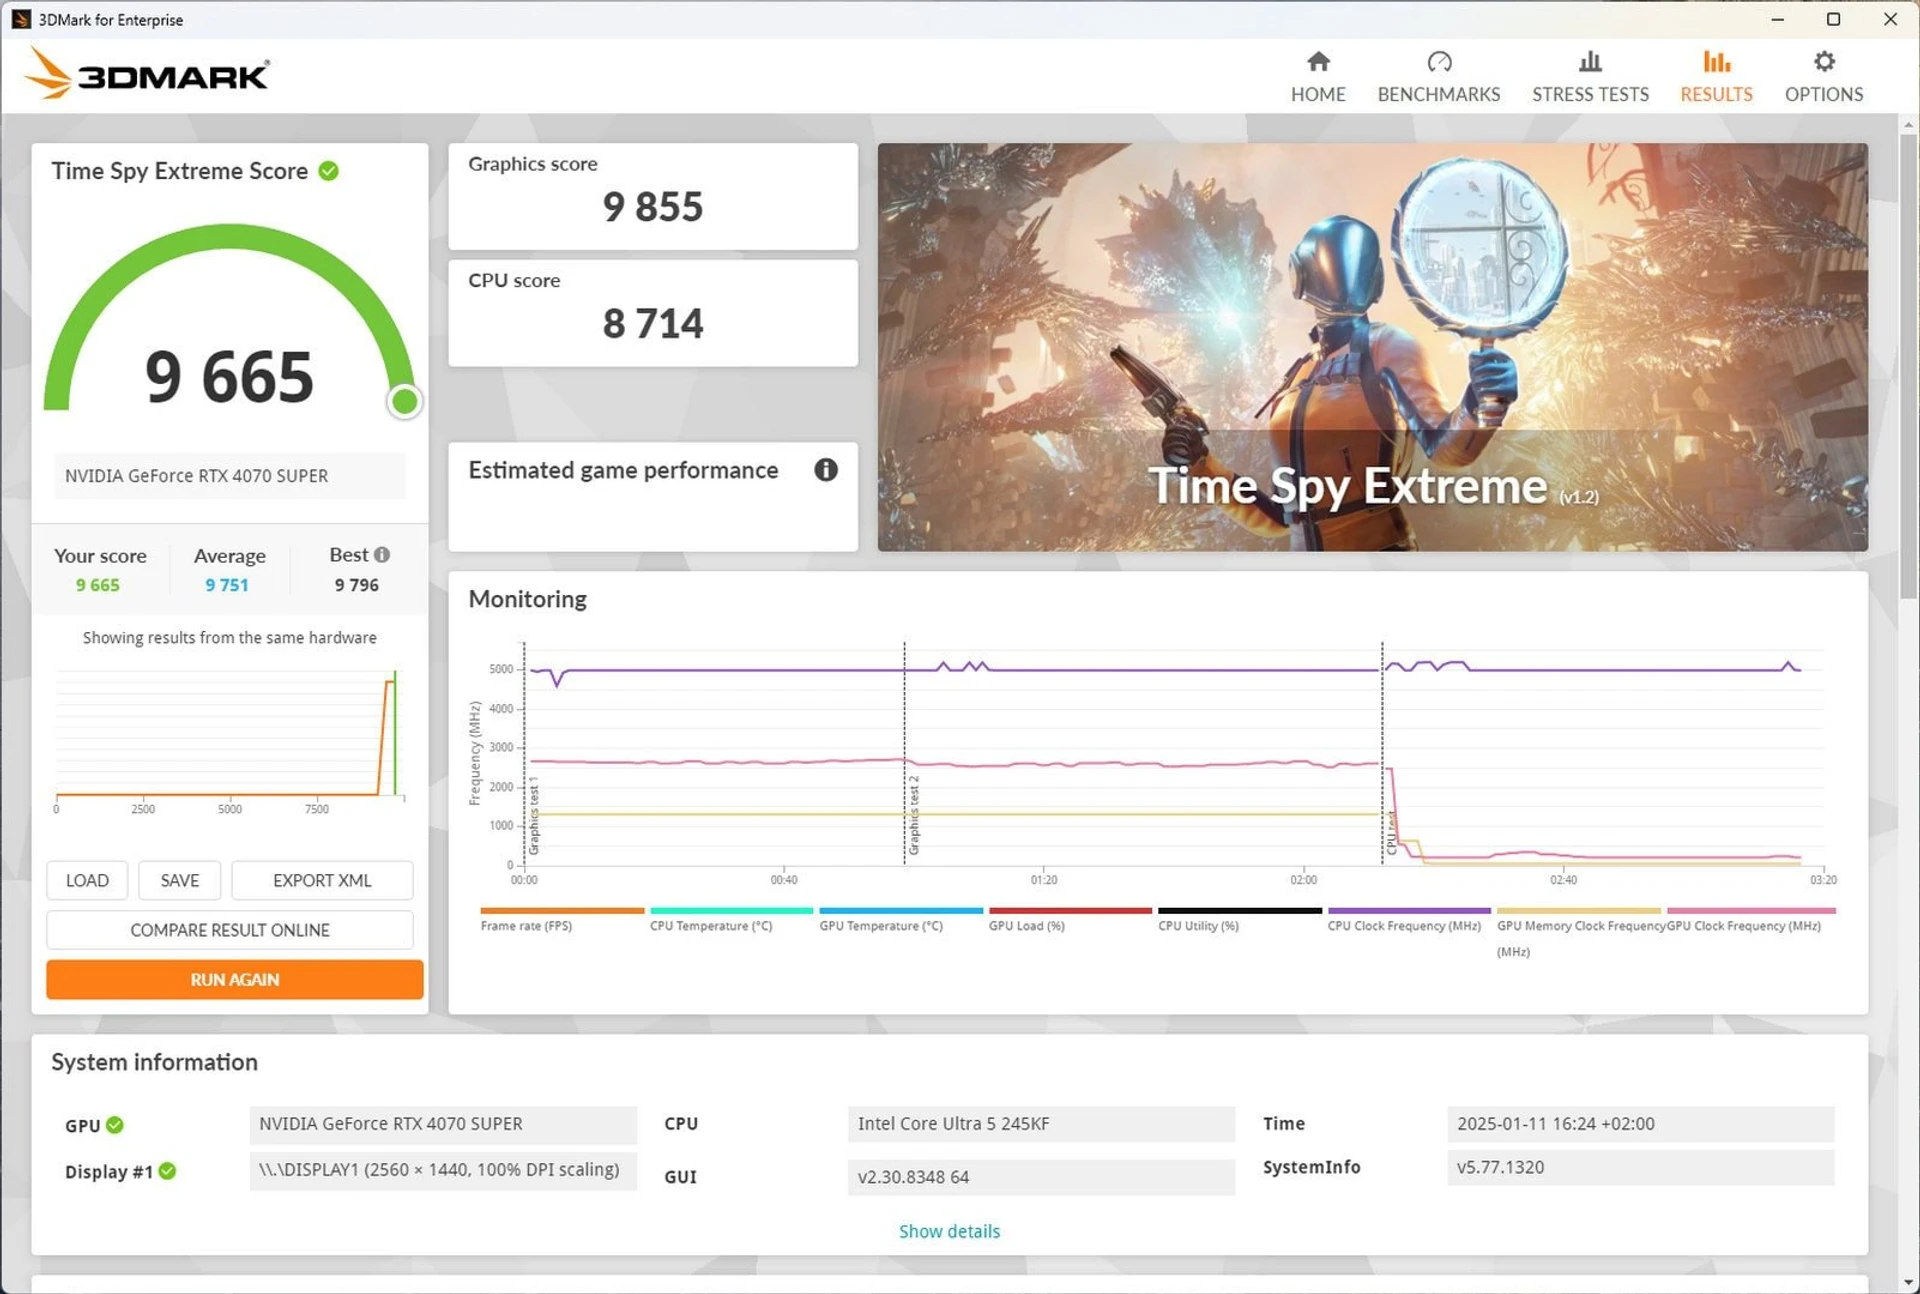
Task: Click the green validation check beside Time Spy Extreme Score
Action: (328, 171)
